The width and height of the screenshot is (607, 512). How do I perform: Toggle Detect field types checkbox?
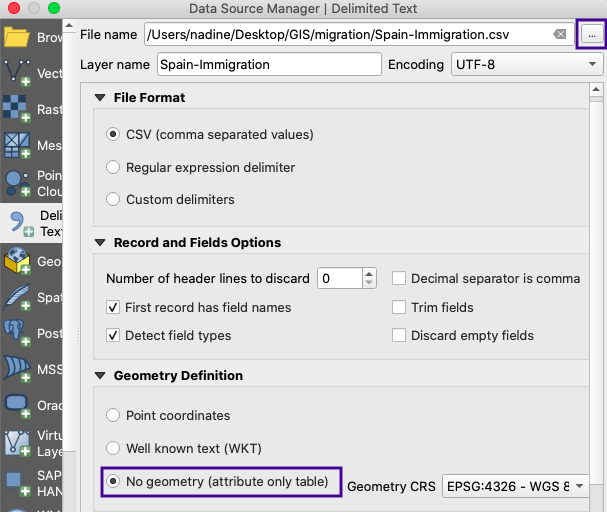pos(113,335)
